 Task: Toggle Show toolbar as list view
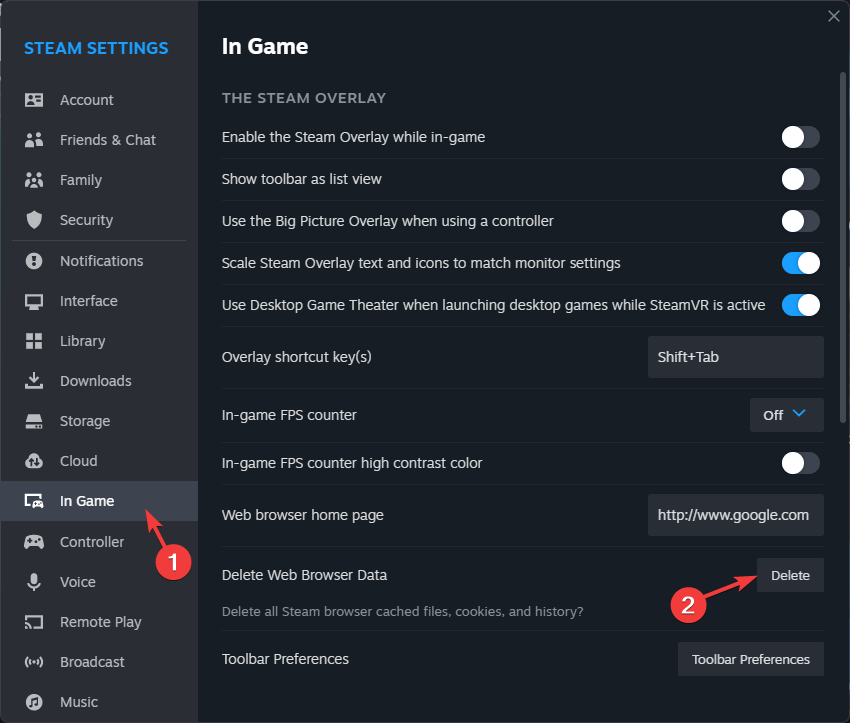coord(800,179)
